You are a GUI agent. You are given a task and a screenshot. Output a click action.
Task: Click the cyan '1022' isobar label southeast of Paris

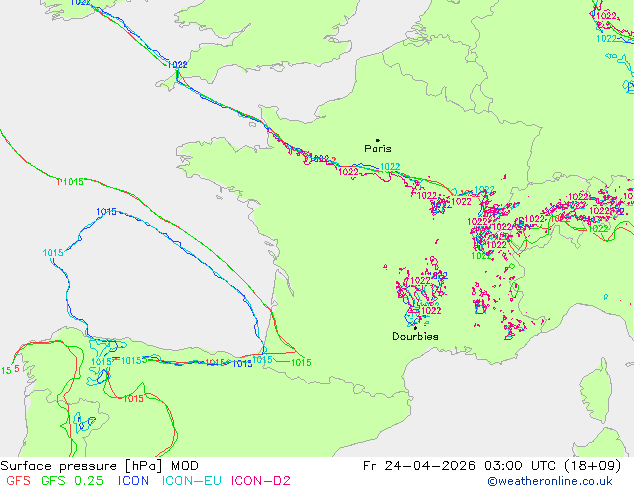[x=390, y=167]
